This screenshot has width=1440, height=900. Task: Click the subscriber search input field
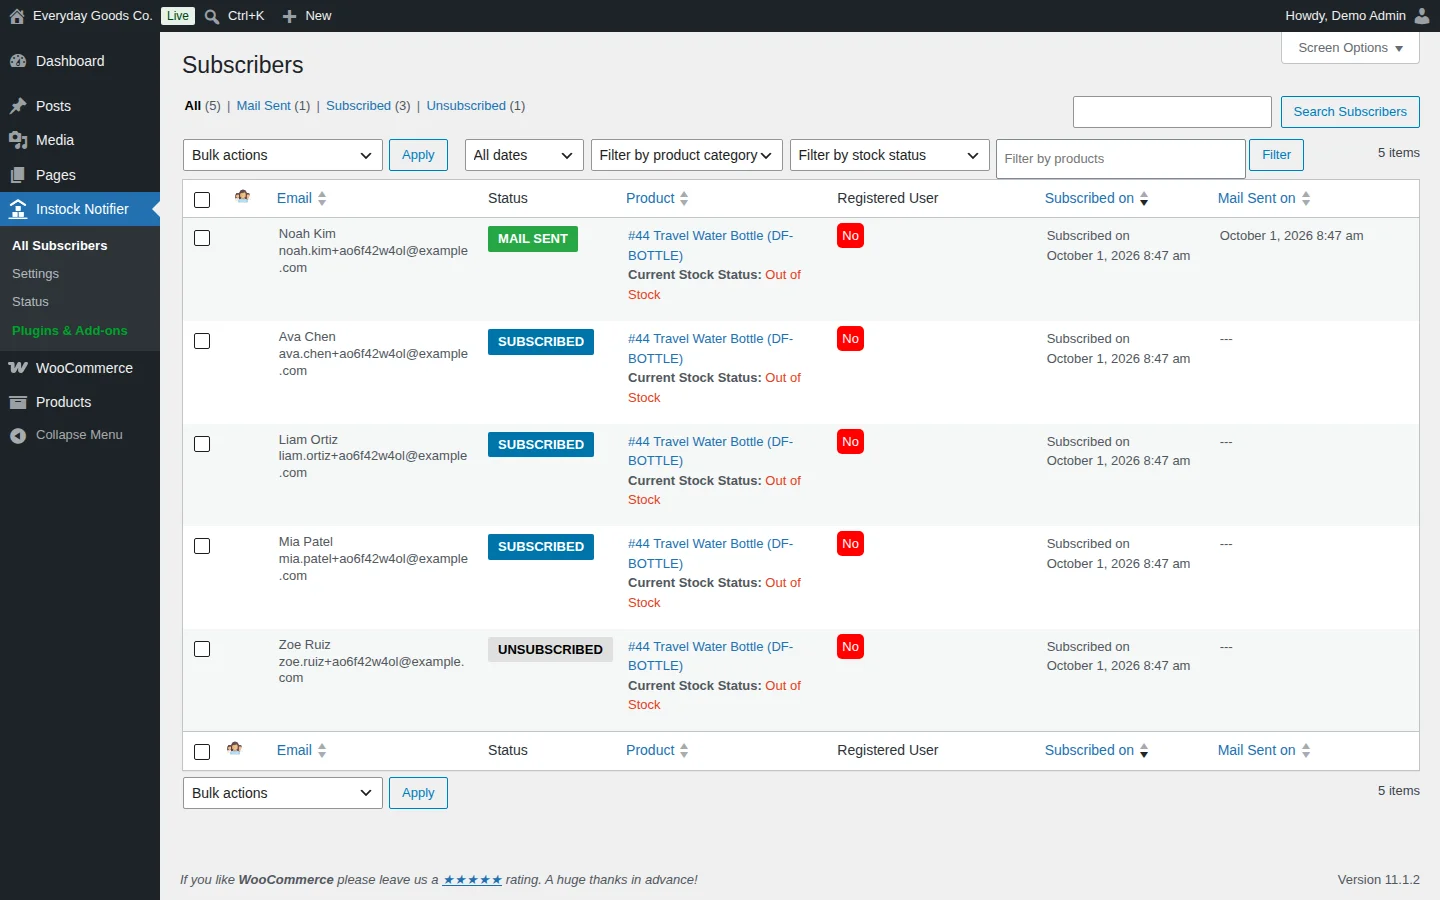pyautogui.click(x=1172, y=112)
